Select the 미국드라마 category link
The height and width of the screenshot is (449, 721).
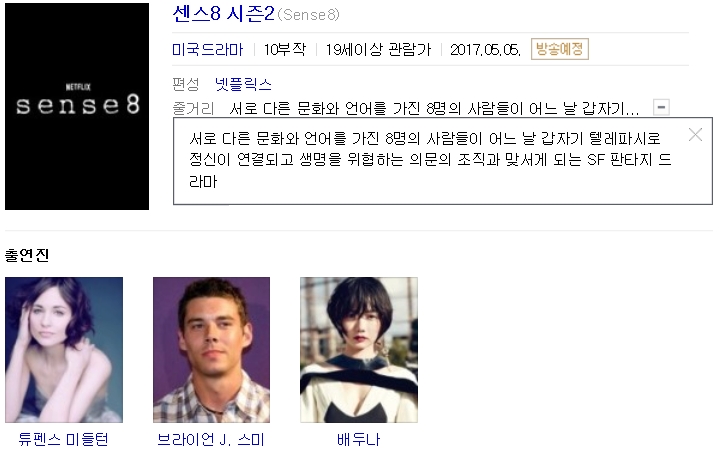coord(207,49)
